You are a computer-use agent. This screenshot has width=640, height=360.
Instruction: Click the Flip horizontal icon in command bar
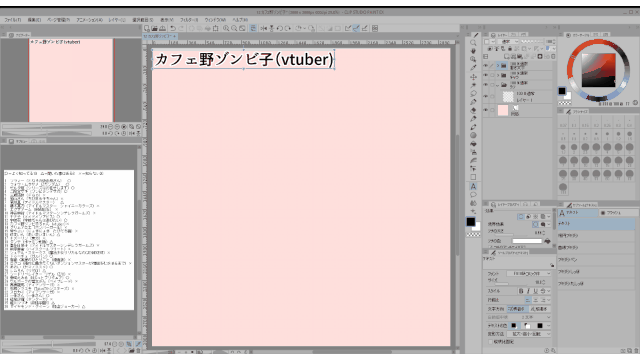coord(264,29)
